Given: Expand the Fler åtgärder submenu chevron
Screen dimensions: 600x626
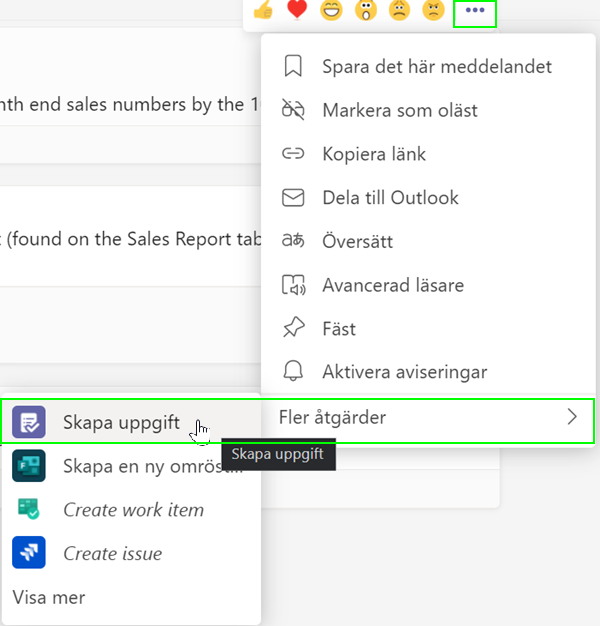Looking at the screenshot, I should tap(572, 417).
